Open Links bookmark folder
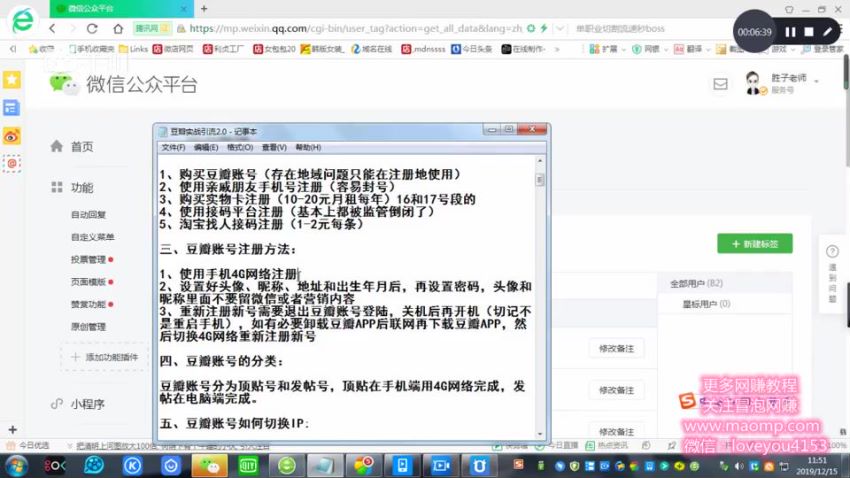The height and width of the screenshot is (478, 850). (x=133, y=49)
